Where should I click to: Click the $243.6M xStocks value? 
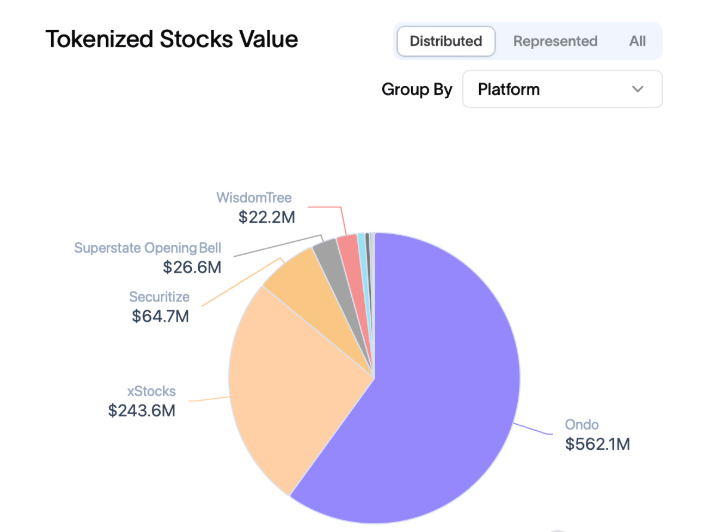pyautogui.click(x=142, y=411)
